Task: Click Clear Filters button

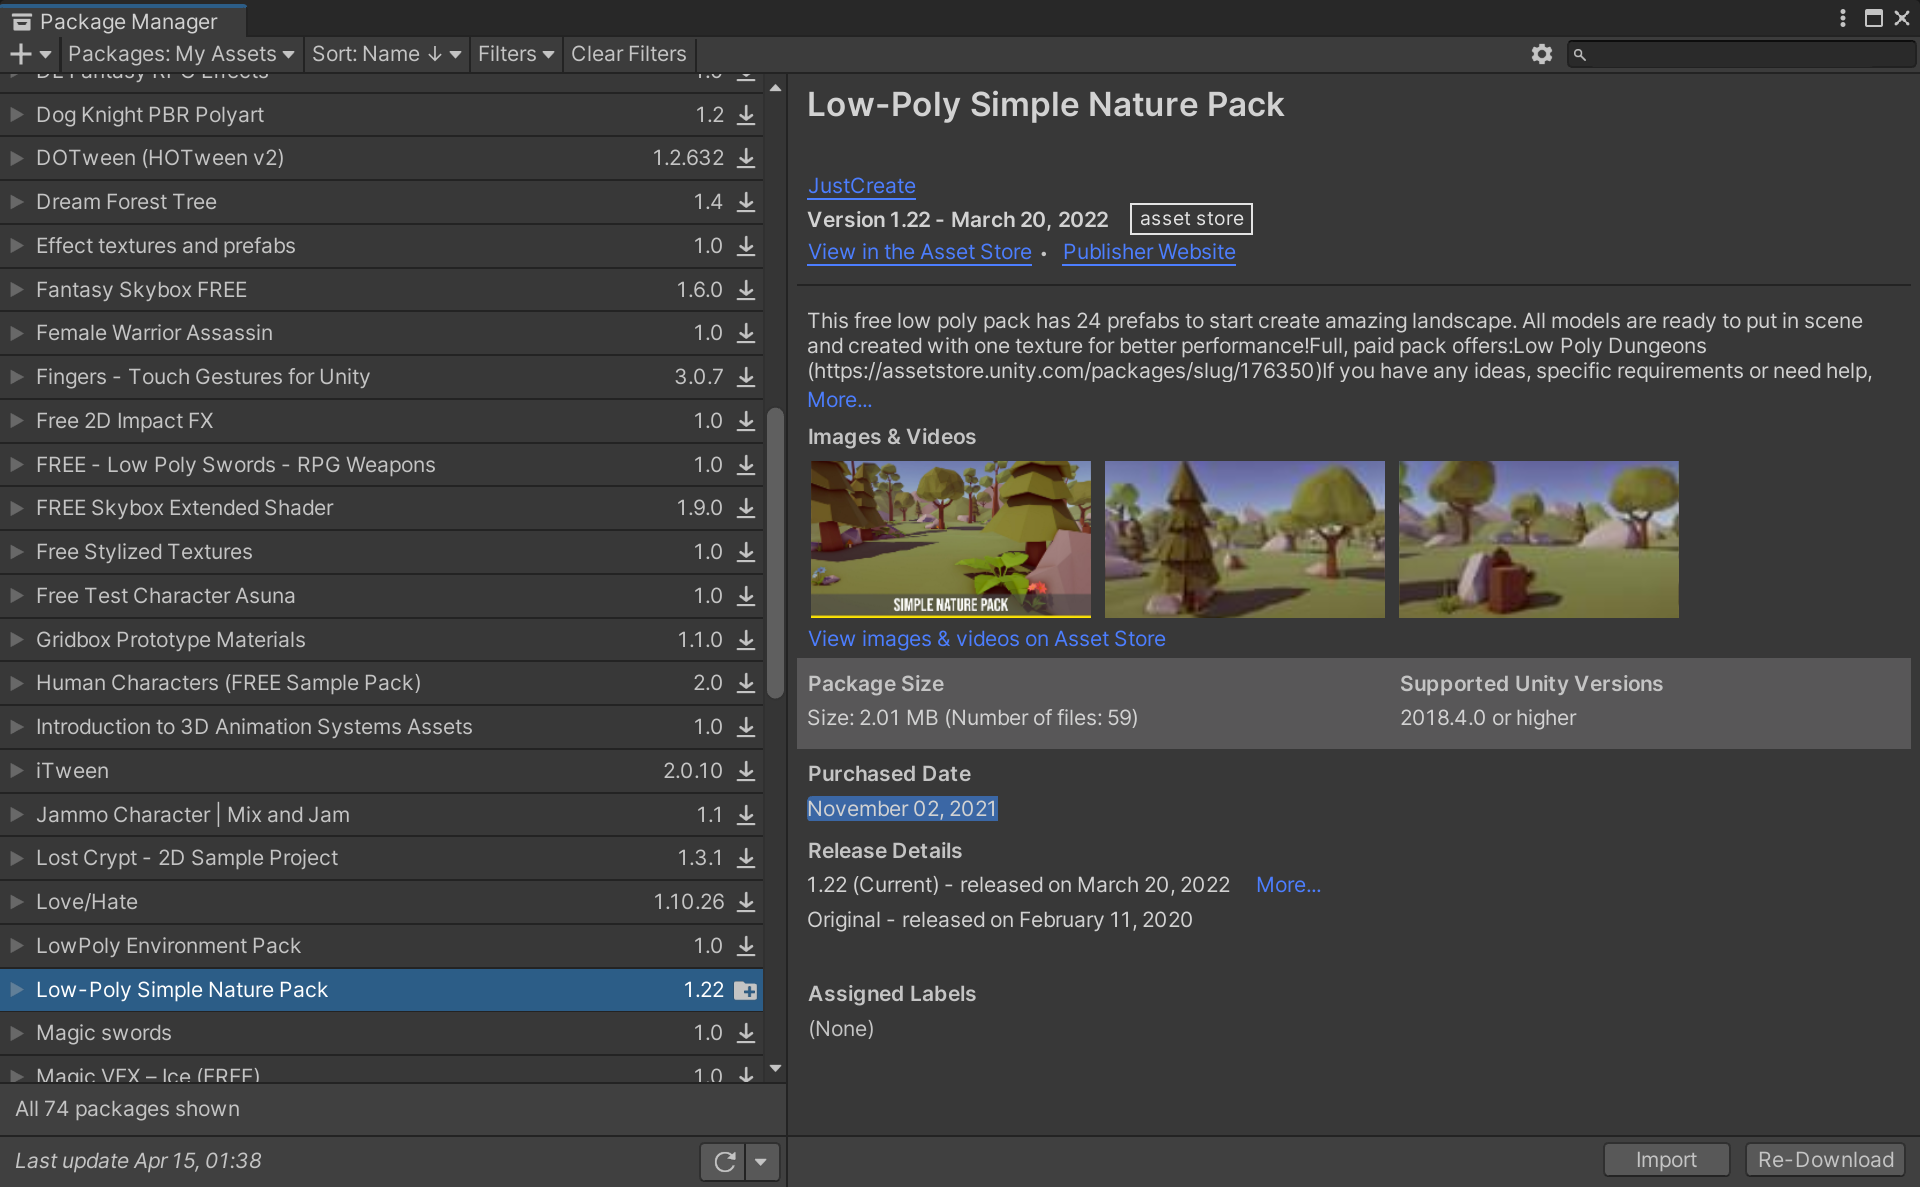Action: [x=629, y=53]
